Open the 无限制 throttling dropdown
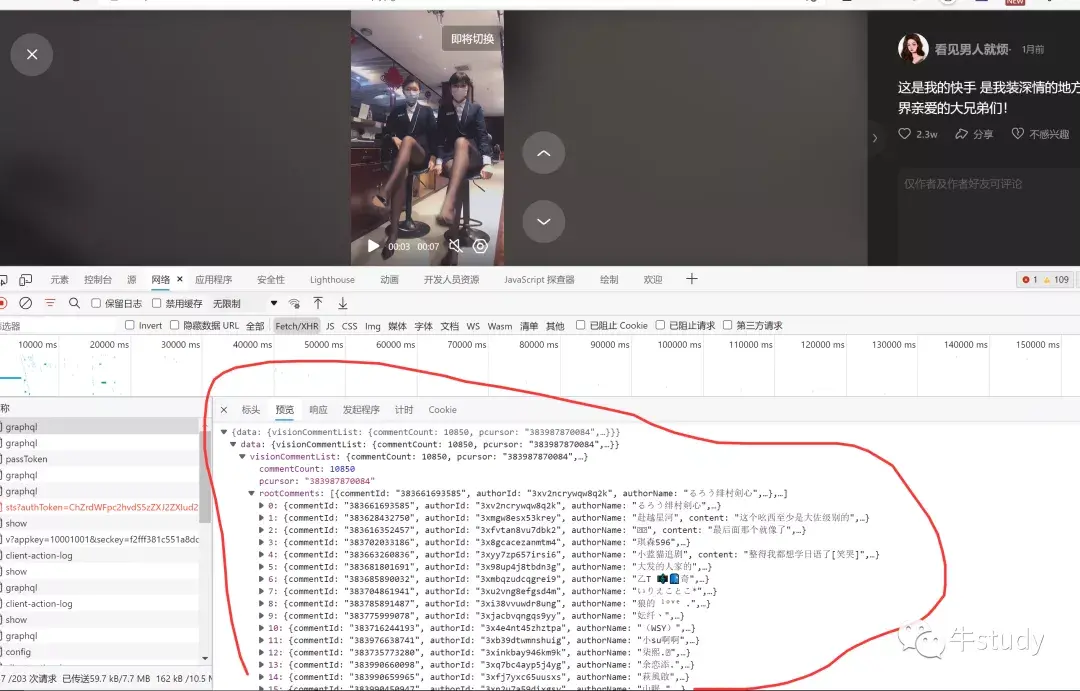The width and height of the screenshot is (1080, 691). (245, 303)
